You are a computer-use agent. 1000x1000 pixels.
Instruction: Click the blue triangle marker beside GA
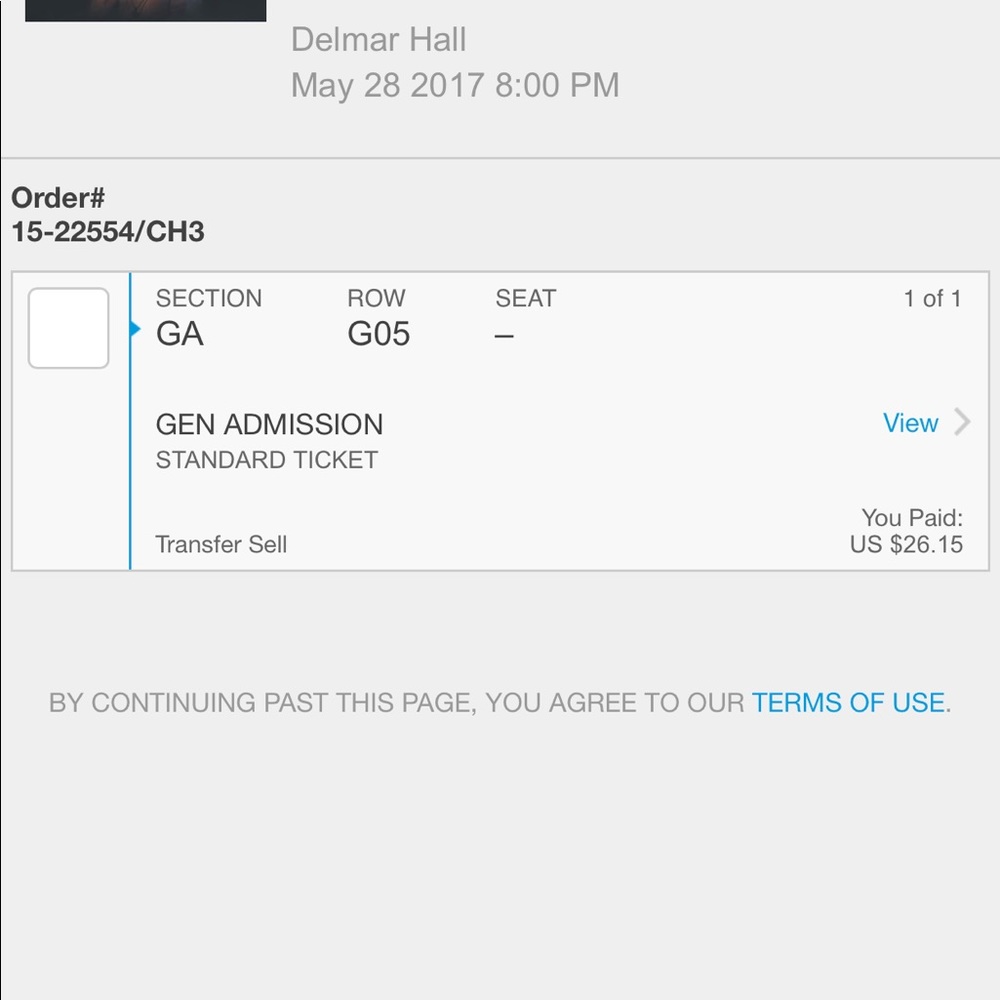click(x=135, y=328)
